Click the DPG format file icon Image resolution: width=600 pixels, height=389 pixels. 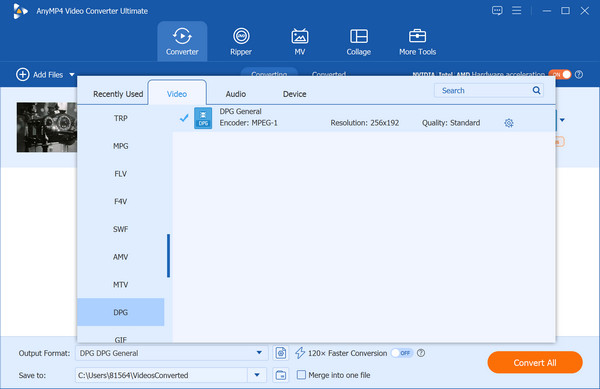(x=203, y=118)
